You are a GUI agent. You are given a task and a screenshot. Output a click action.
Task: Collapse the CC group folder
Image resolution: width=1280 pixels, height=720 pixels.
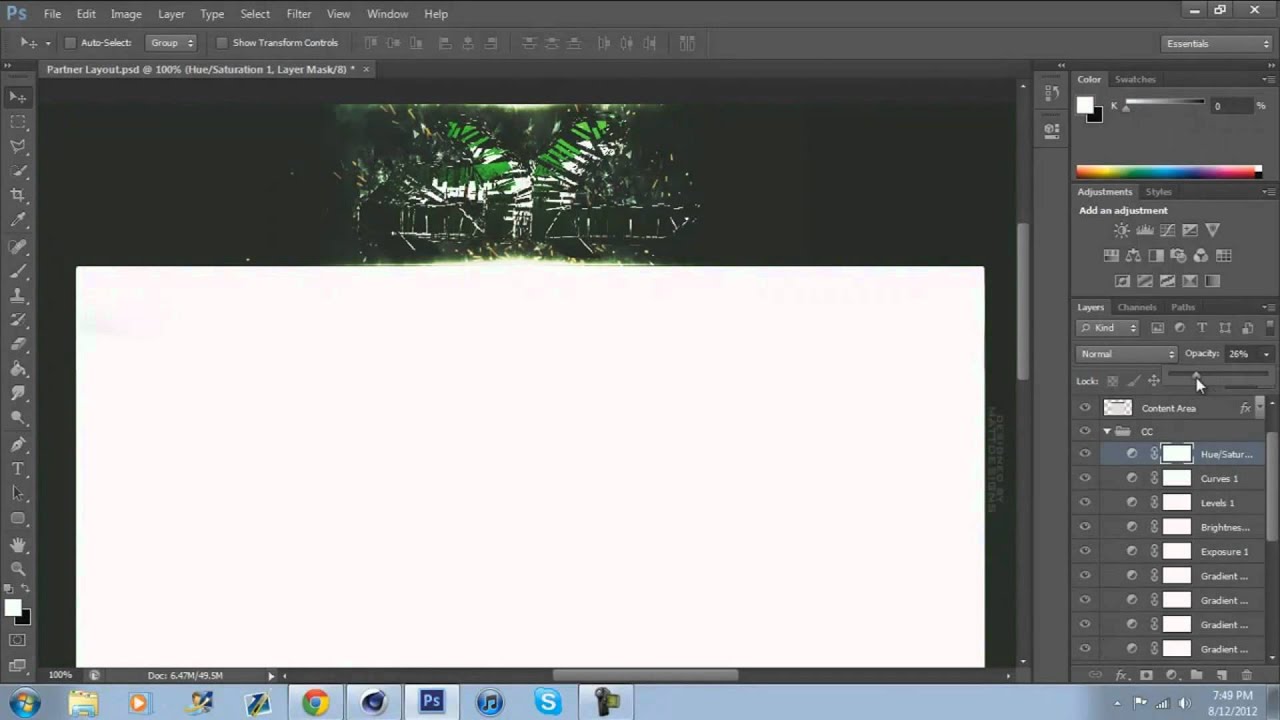[x=1107, y=431]
